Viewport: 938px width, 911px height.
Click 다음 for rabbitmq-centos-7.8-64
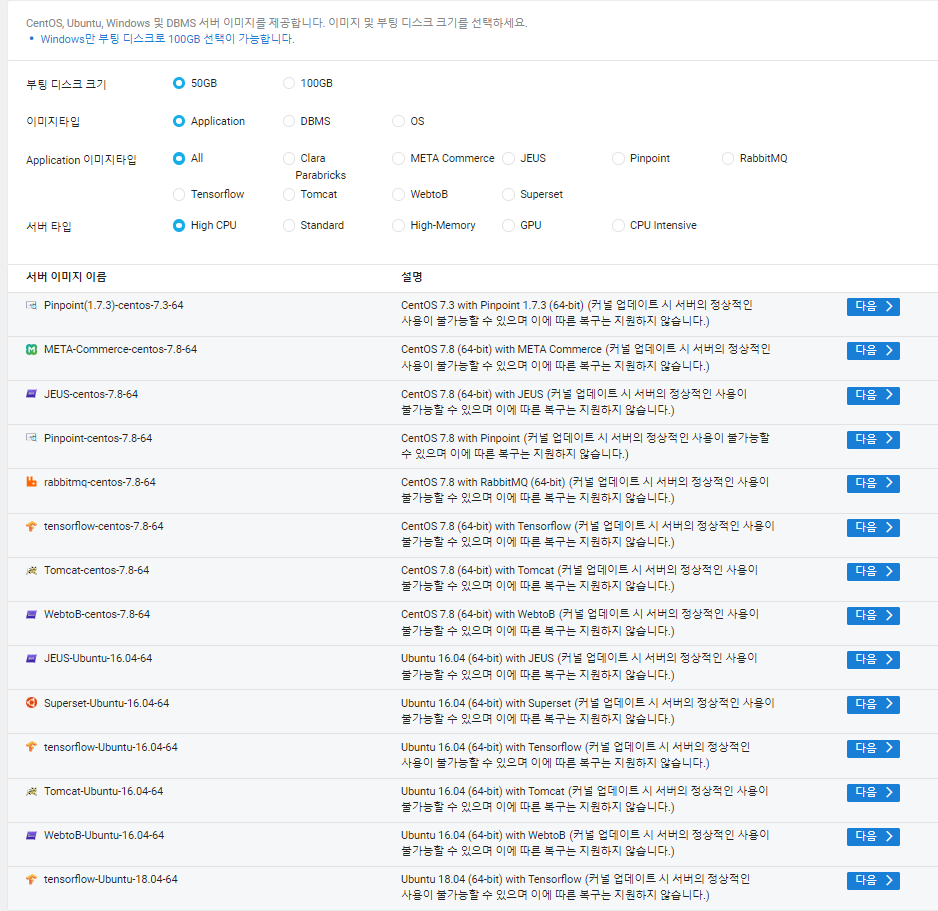tap(873, 483)
